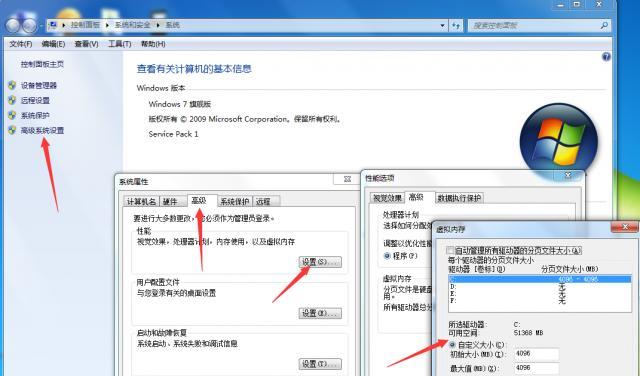Open the 帮助(H) menu
The image size is (640, 376).
point(153,44)
